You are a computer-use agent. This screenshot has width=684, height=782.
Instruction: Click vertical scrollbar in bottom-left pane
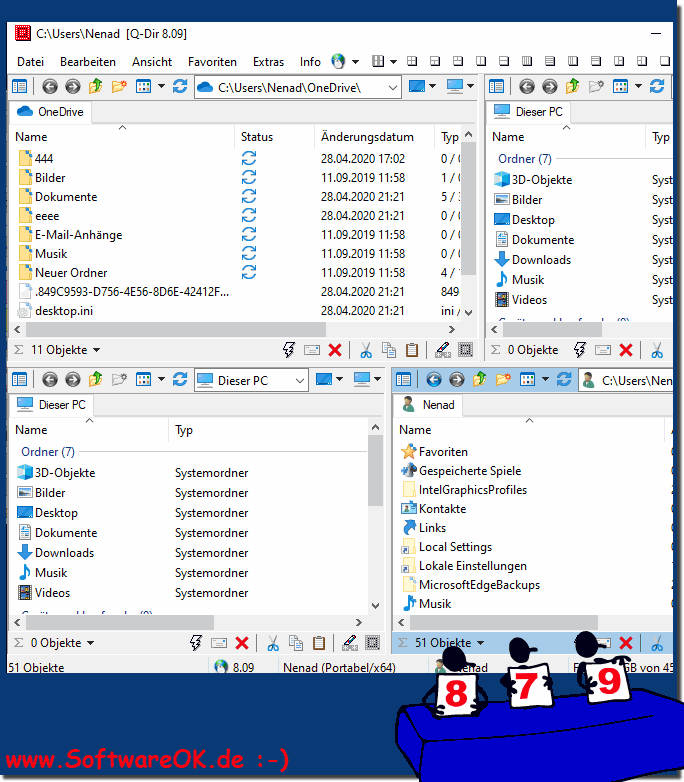pyautogui.click(x=376, y=471)
